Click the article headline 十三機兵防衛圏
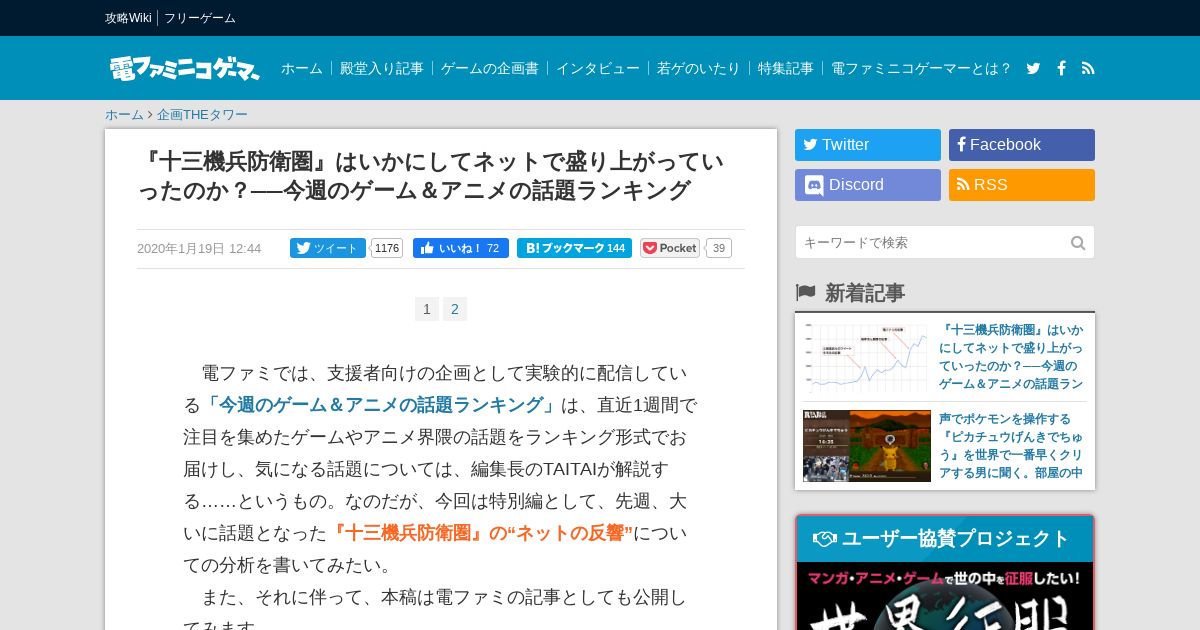 [430, 176]
